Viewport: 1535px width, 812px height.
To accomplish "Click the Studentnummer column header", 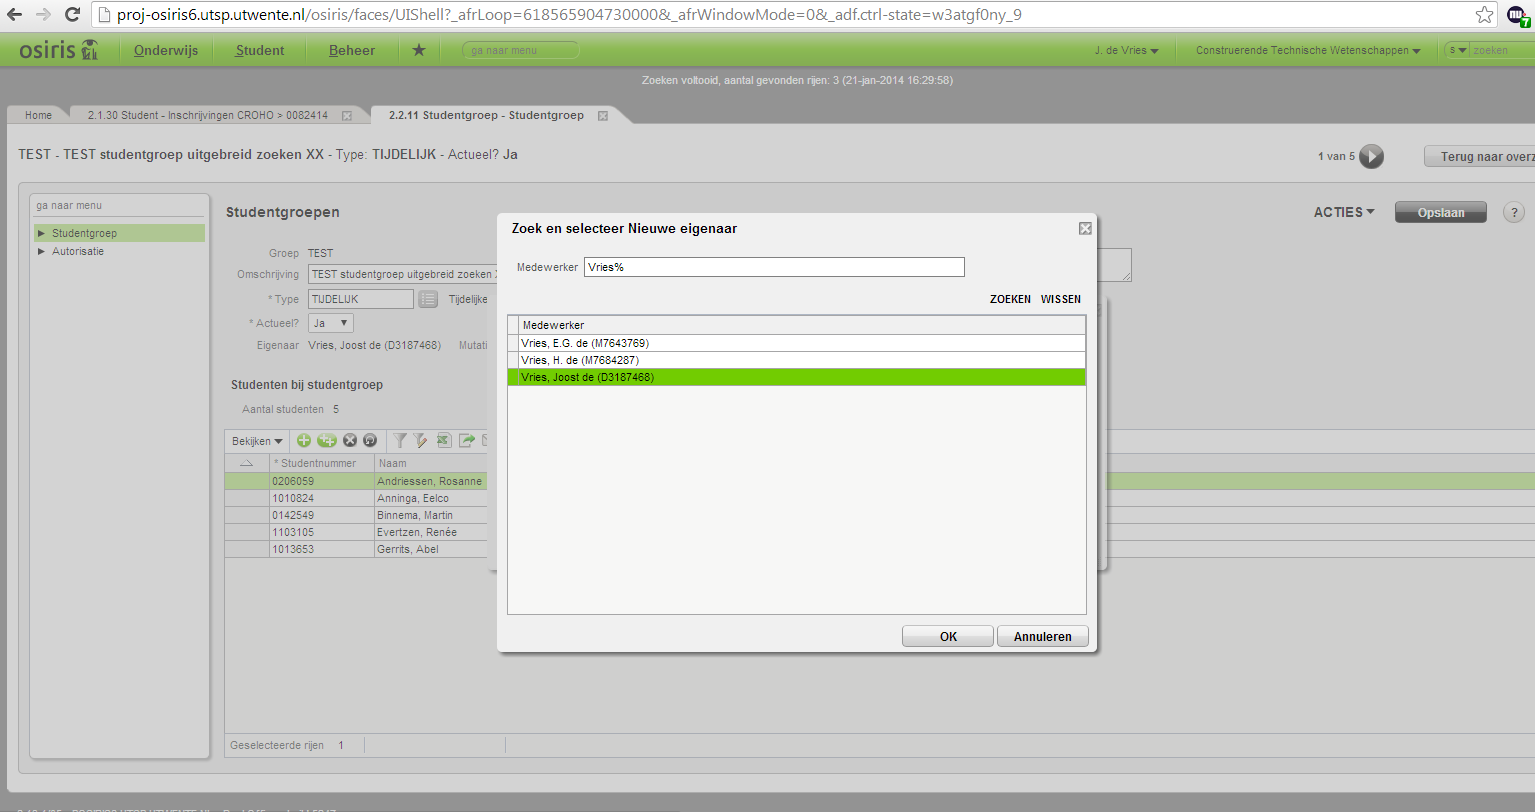I will [321, 463].
